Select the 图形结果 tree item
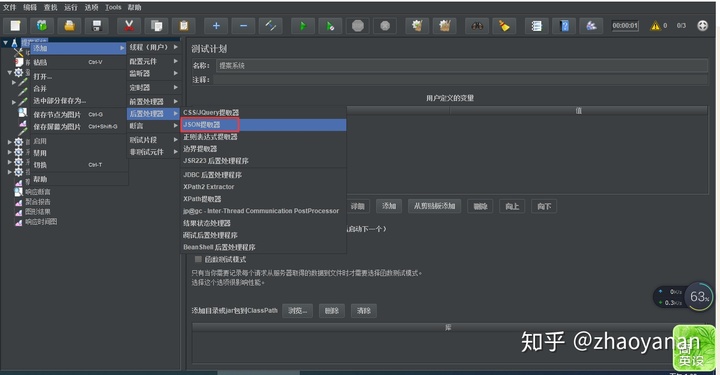Screen dimensions: 720x375 (x=38, y=212)
